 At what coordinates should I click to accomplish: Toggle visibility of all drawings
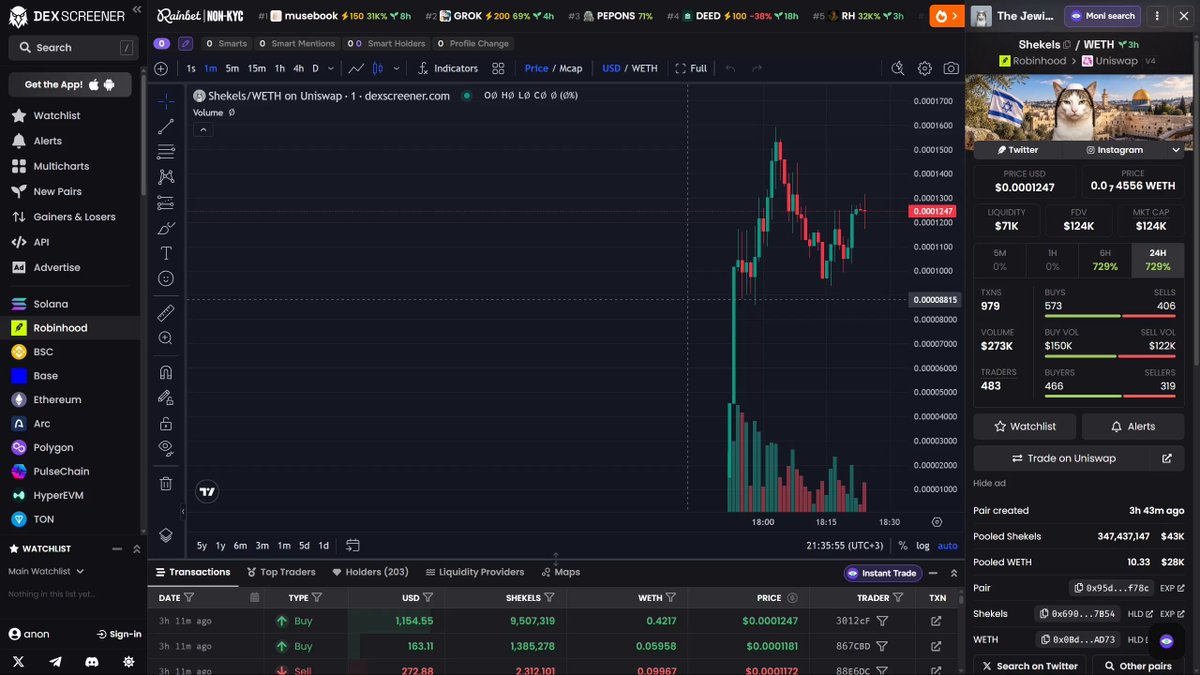(166, 447)
